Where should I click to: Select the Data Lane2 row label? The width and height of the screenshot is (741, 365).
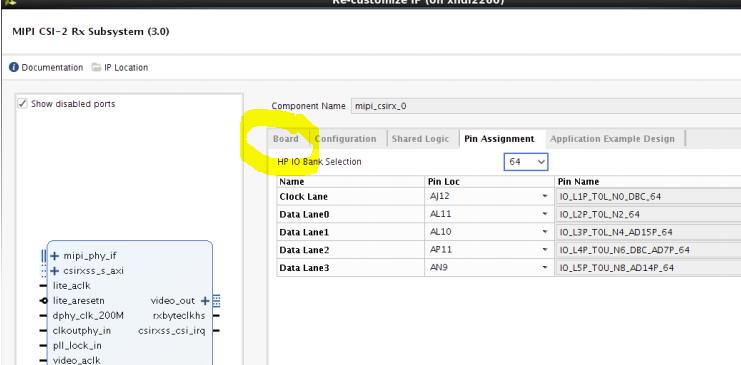(x=304, y=250)
